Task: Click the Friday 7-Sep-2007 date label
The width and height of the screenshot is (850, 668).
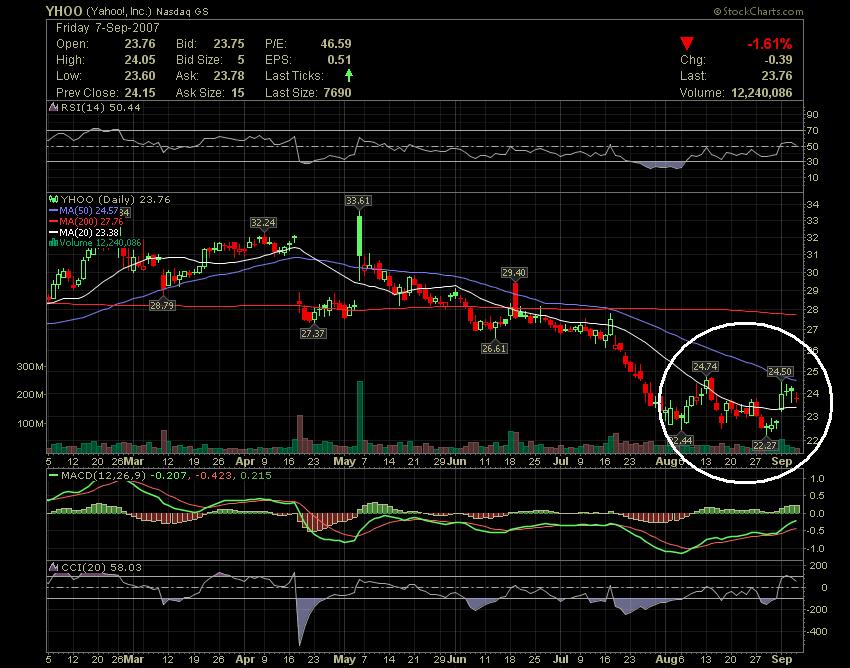Action: pyautogui.click(x=108, y=28)
